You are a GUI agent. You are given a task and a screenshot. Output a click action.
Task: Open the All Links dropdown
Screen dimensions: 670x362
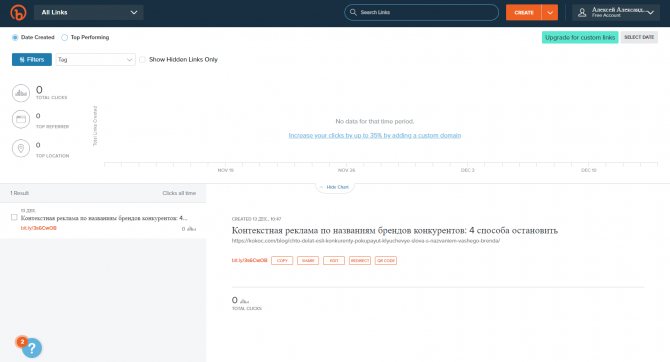click(x=88, y=12)
